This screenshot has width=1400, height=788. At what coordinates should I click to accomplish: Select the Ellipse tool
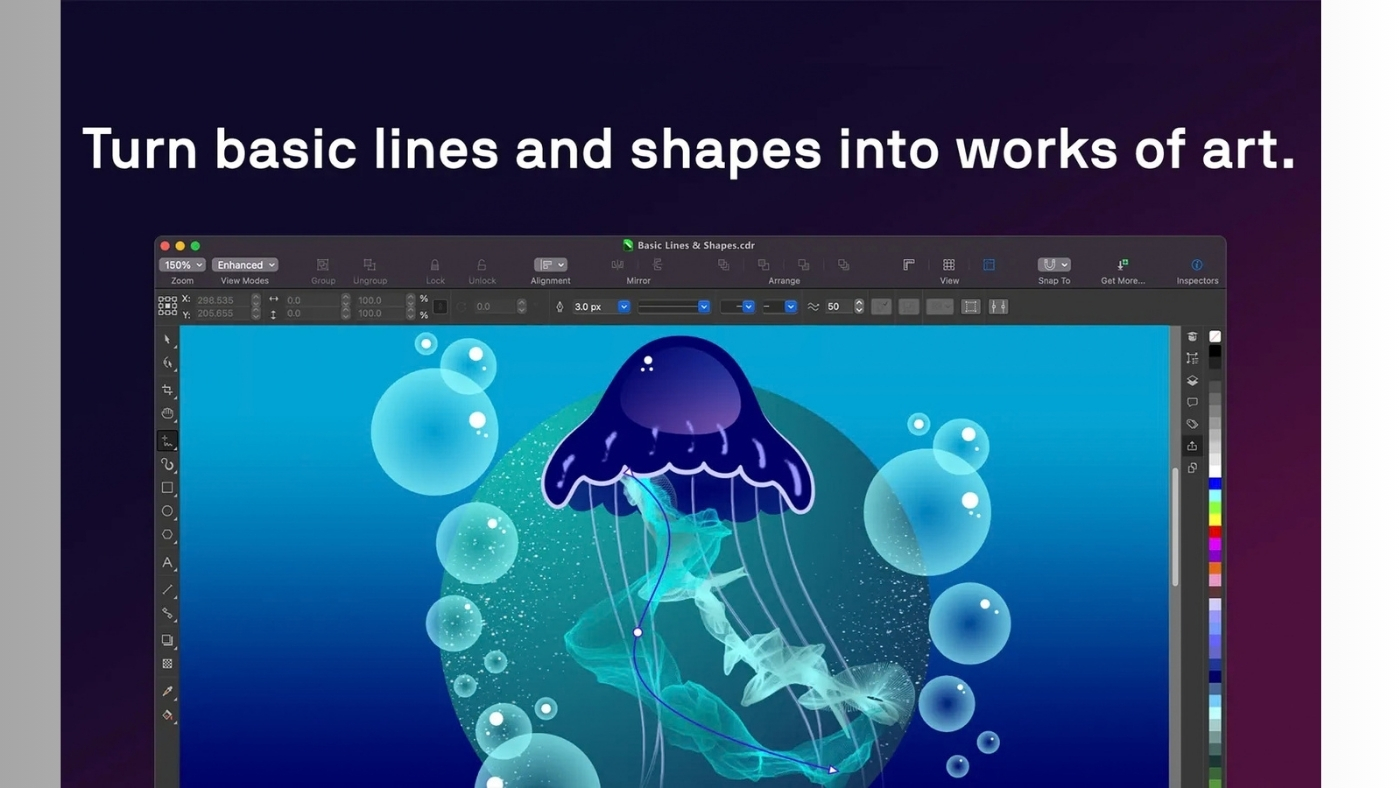(167, 511)
